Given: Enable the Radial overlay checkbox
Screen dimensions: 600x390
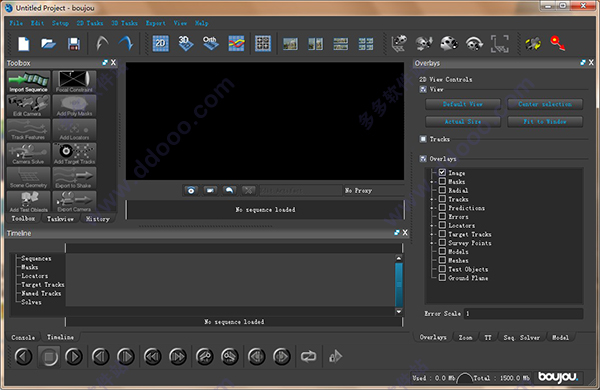Looking at the screenshot, I should click(442, 190).
